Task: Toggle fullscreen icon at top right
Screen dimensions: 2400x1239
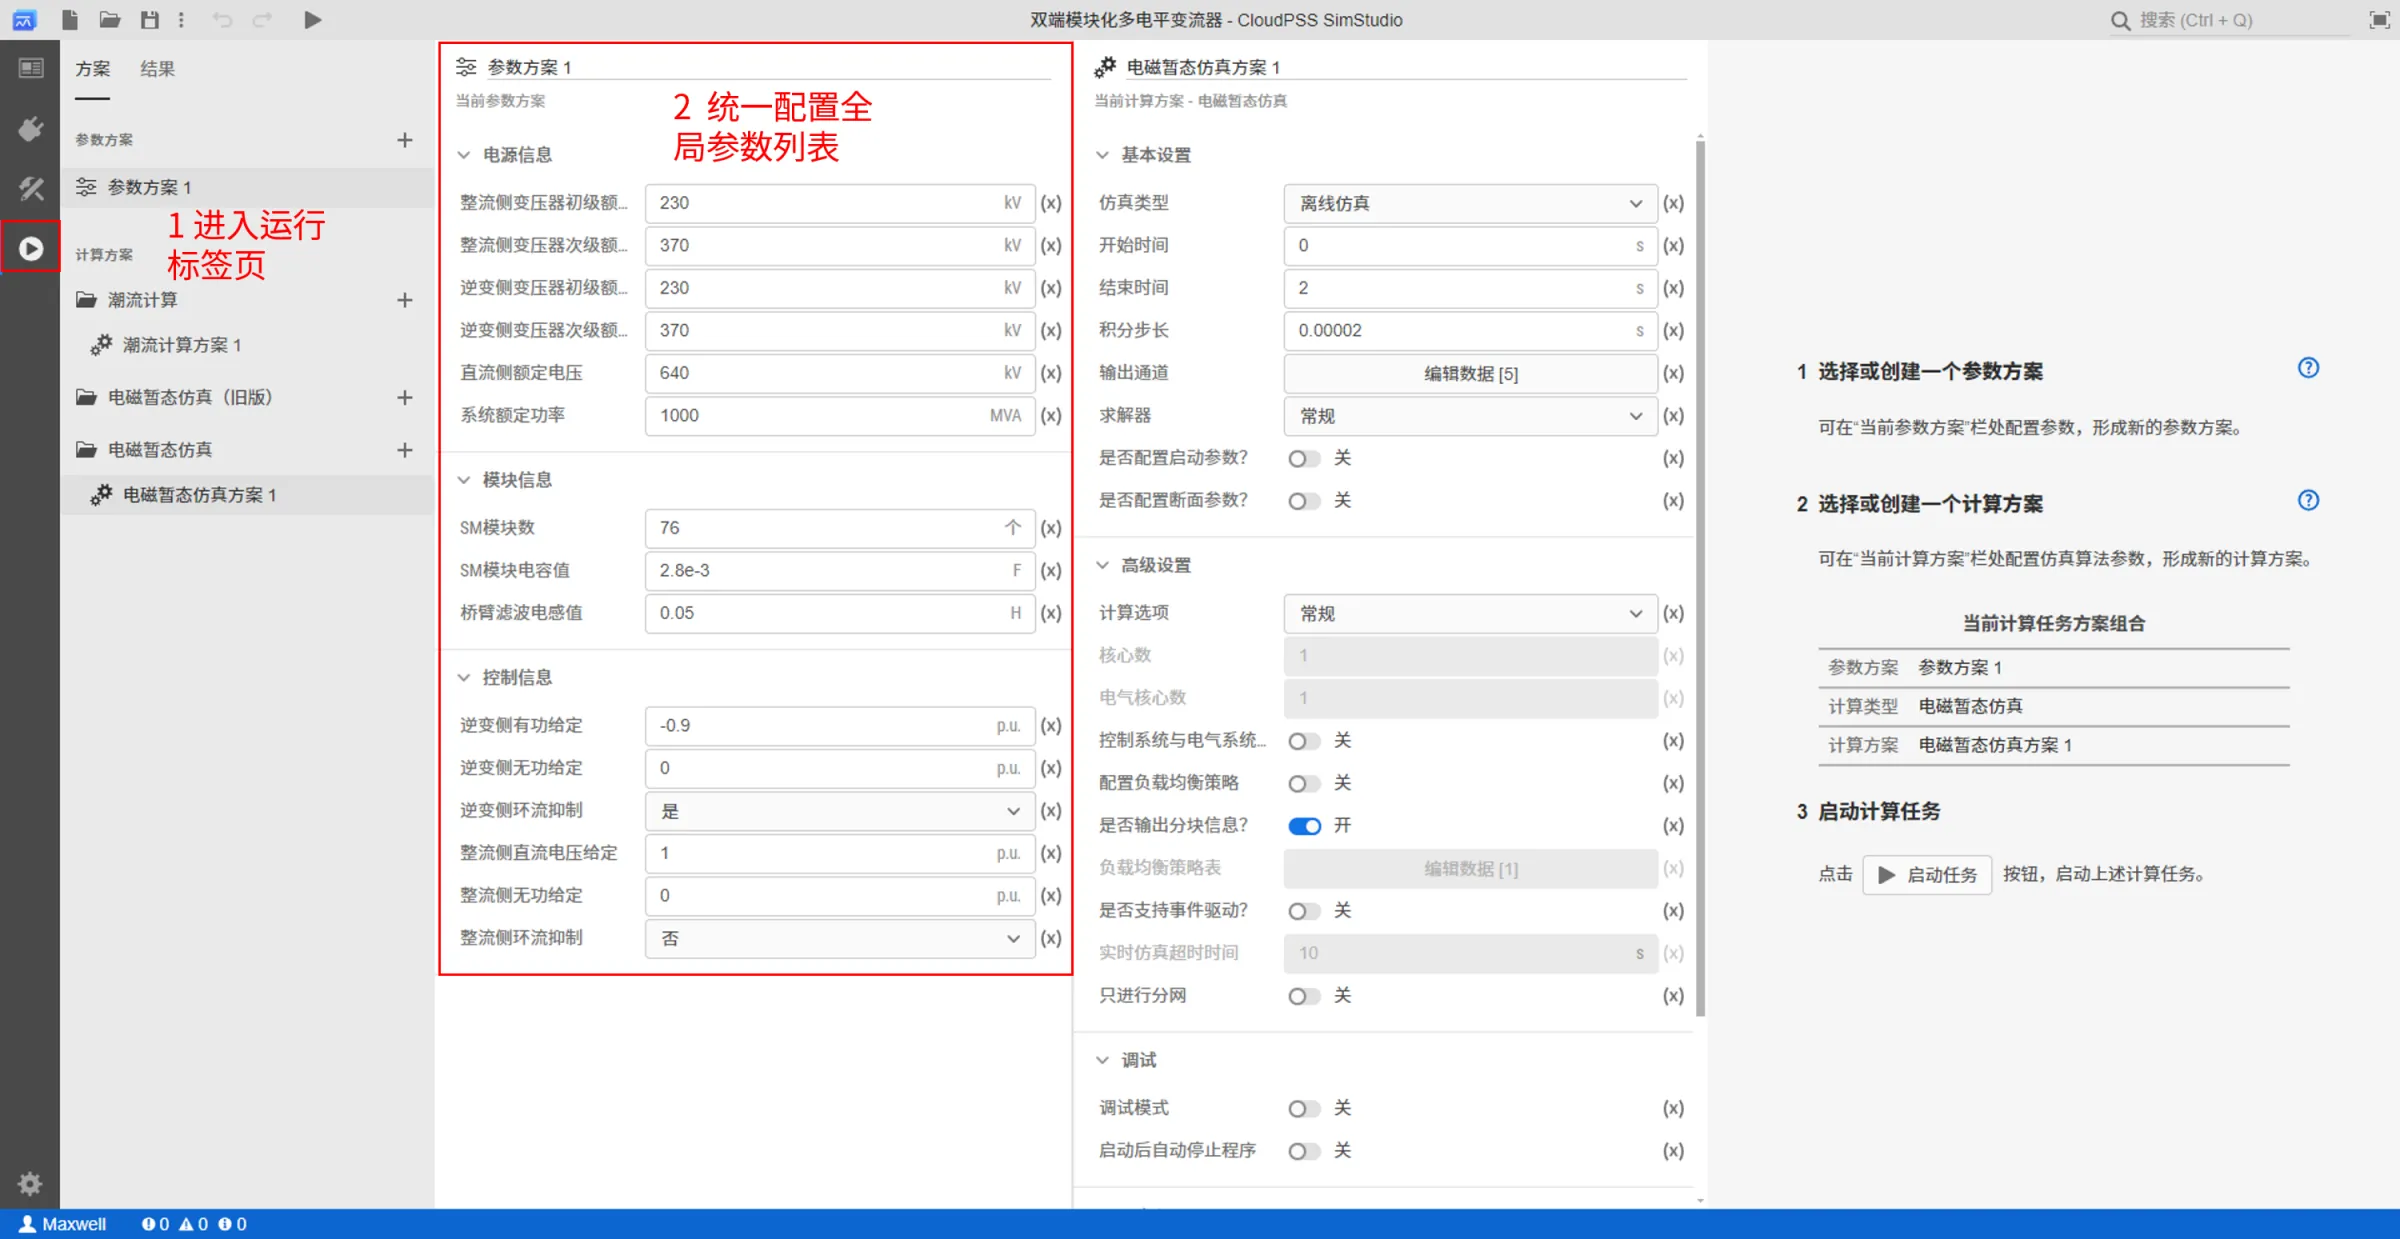Action: [x=2380, y=20]
